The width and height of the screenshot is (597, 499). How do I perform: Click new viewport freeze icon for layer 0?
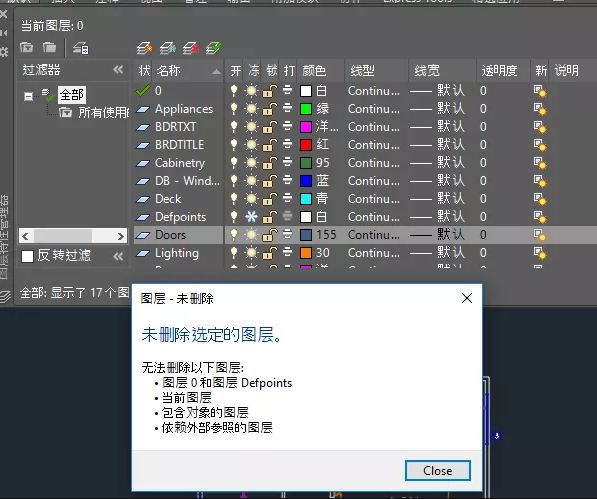click(x=540, y=91)
